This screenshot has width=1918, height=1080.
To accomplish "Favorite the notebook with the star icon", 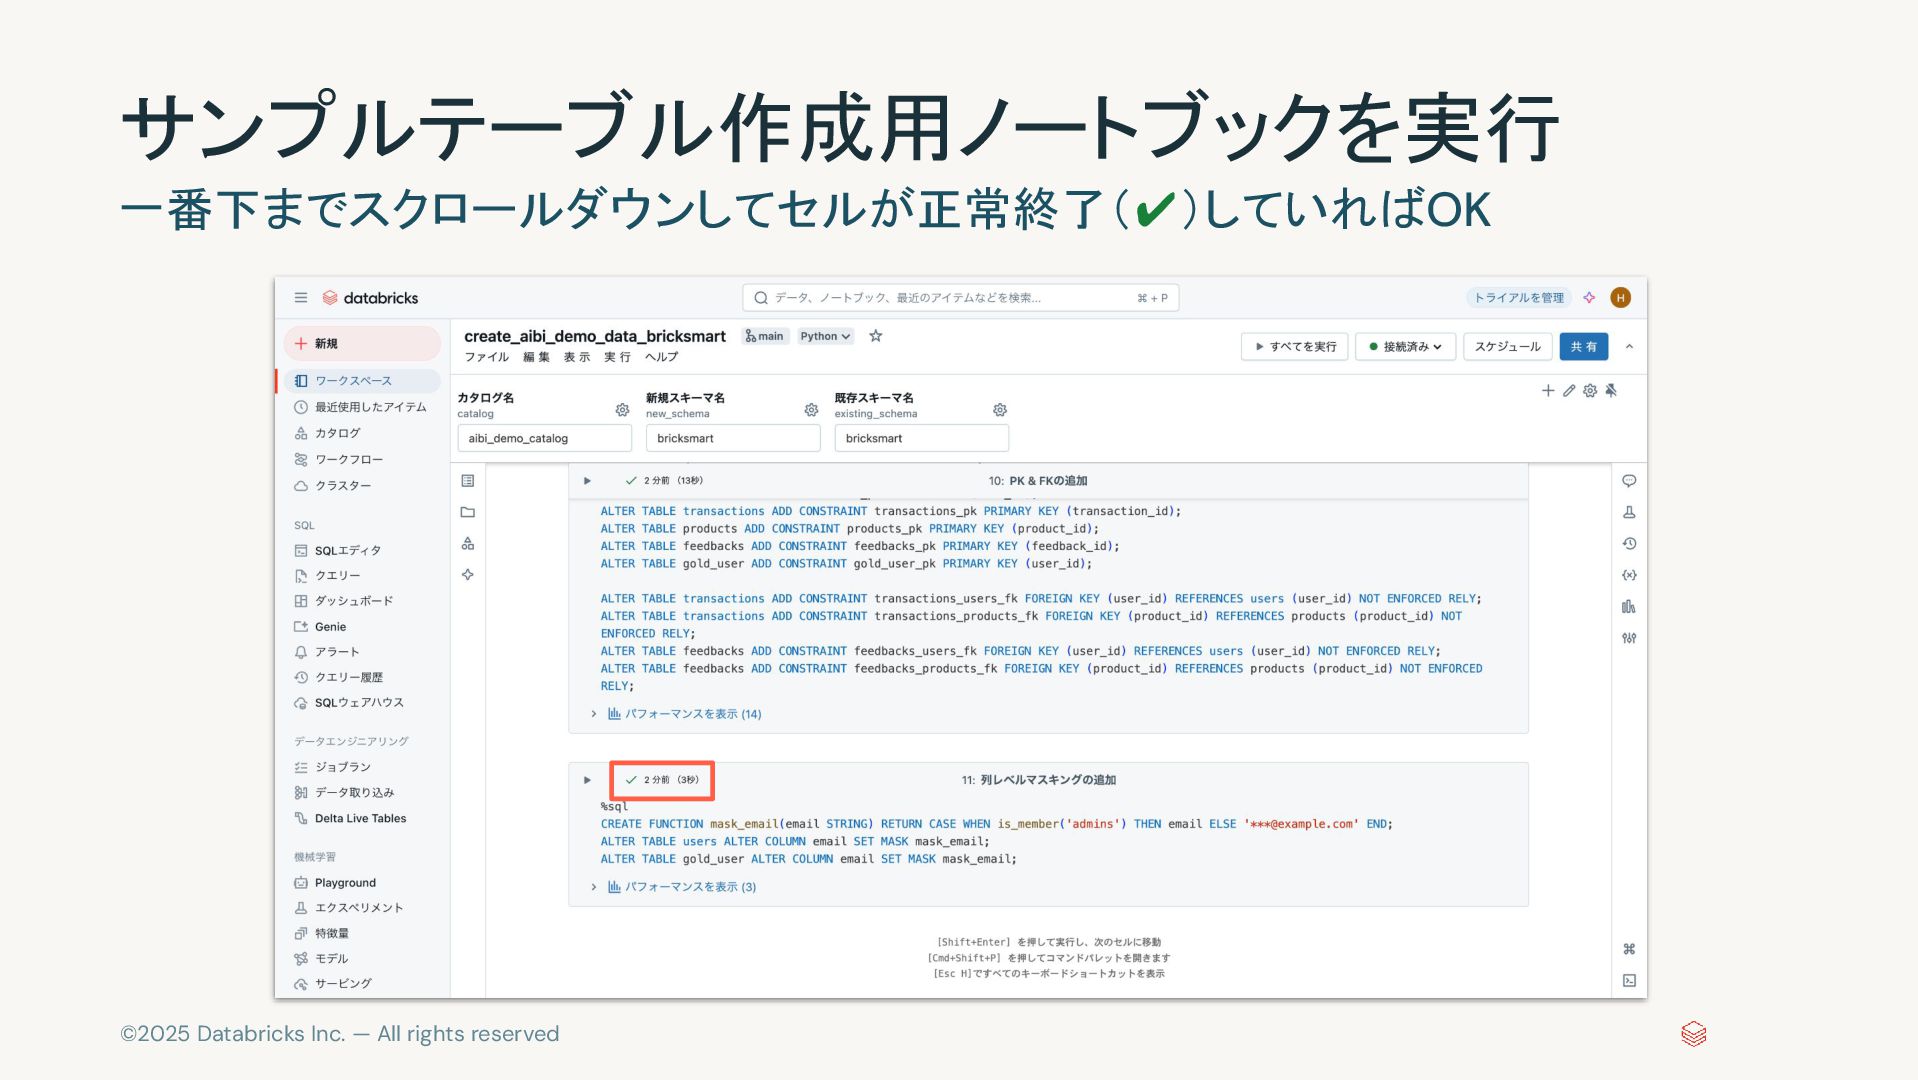I will tap(876, 336).
